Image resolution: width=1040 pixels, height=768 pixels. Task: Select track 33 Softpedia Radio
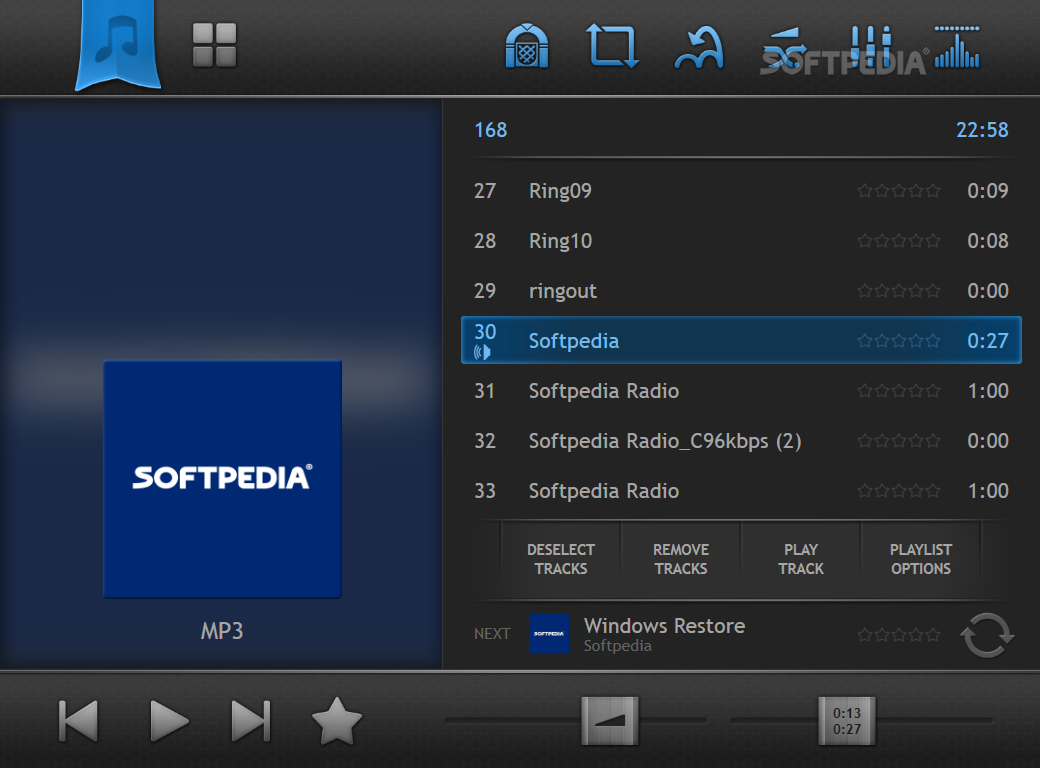(x=742, y=491)
